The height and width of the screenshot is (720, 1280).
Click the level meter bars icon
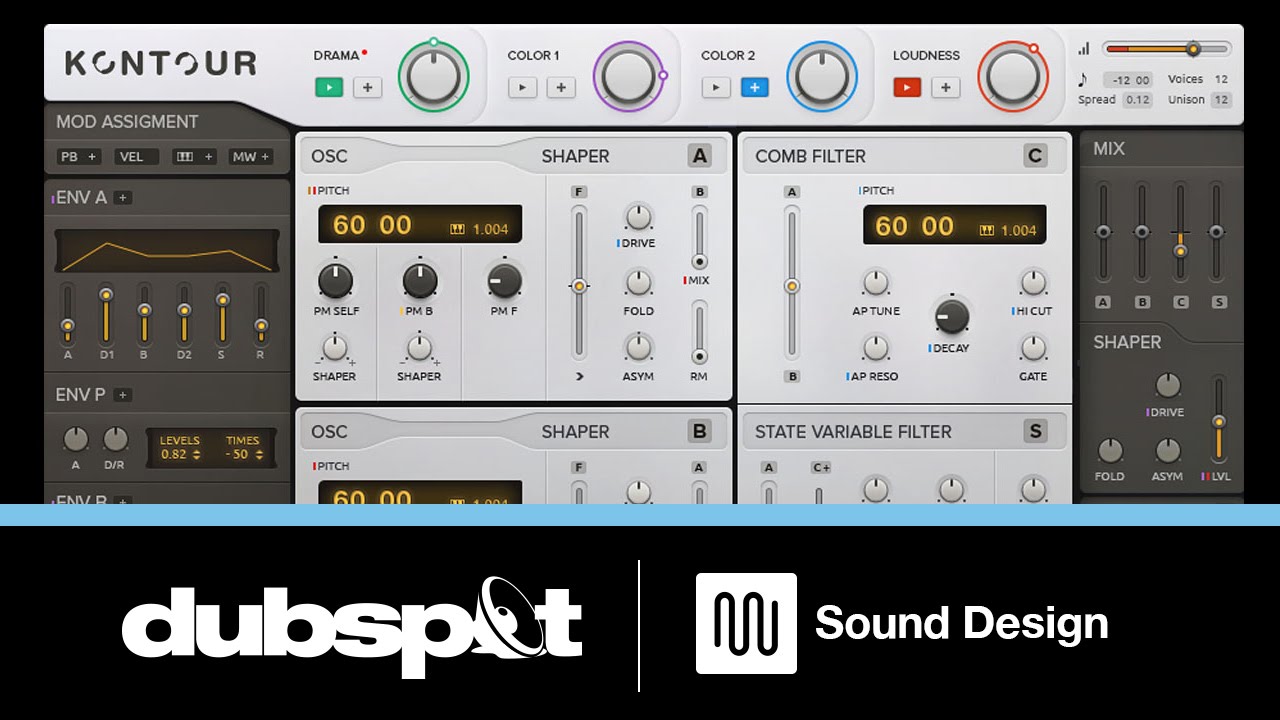1084,48
